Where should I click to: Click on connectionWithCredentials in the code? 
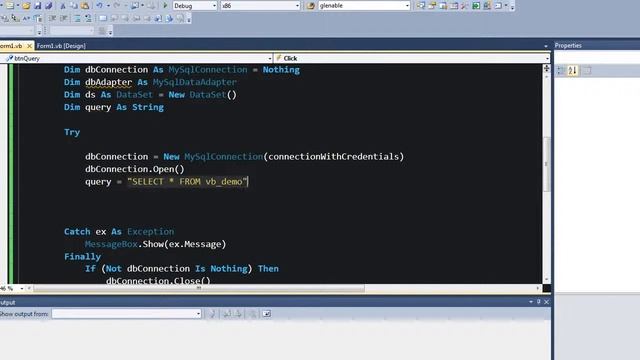click(x=333, y=157)
